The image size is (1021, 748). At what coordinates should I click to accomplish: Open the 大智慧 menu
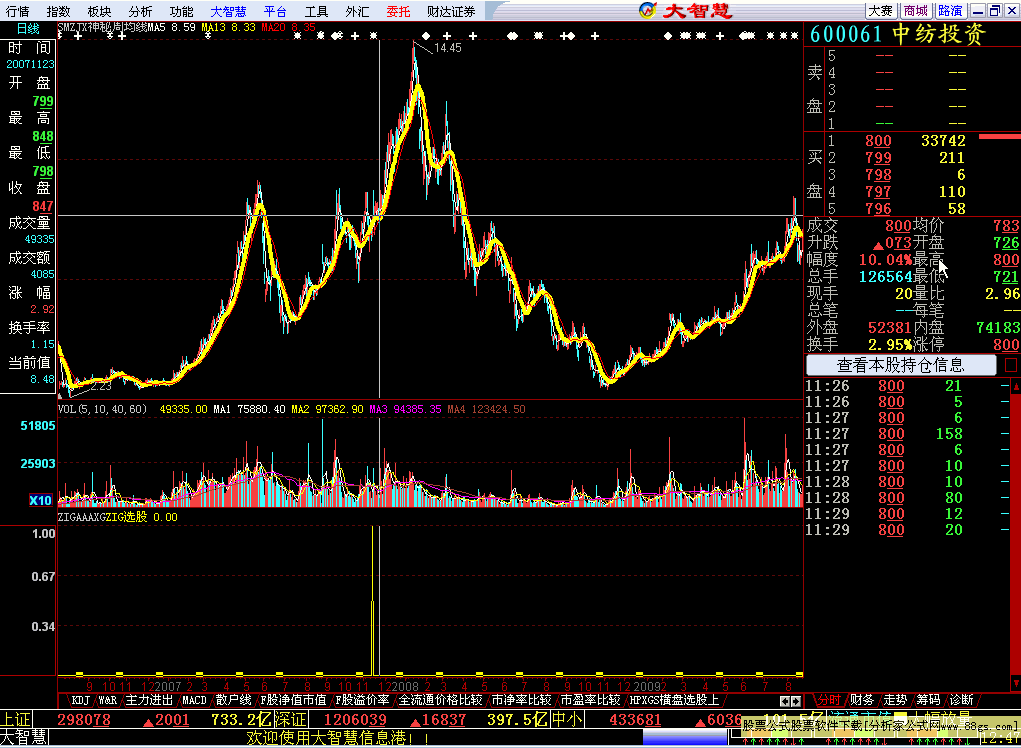click(229, 11)
